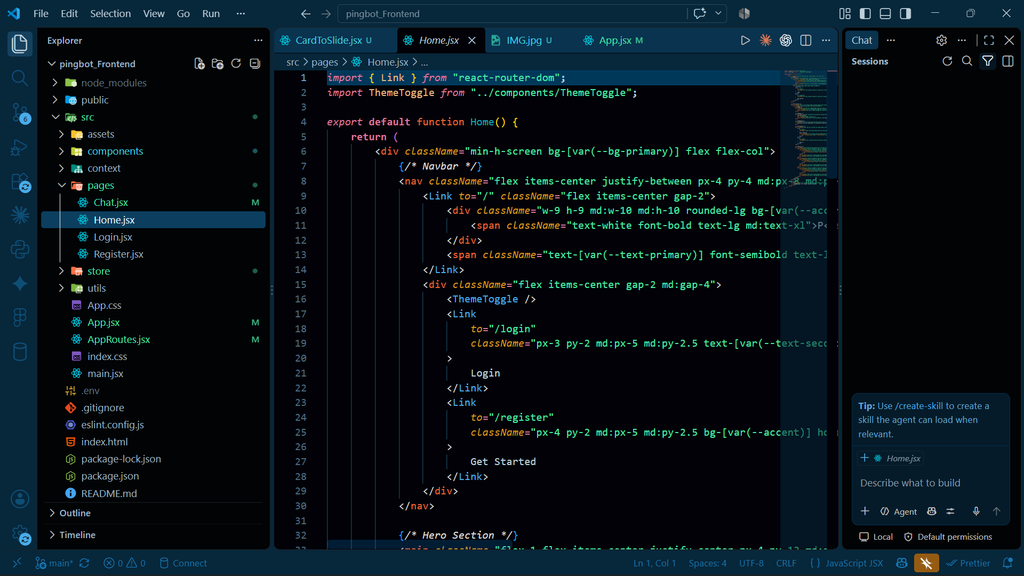
Task: Open the Extensions view in activity bar
Action: [x=20, y=182]
